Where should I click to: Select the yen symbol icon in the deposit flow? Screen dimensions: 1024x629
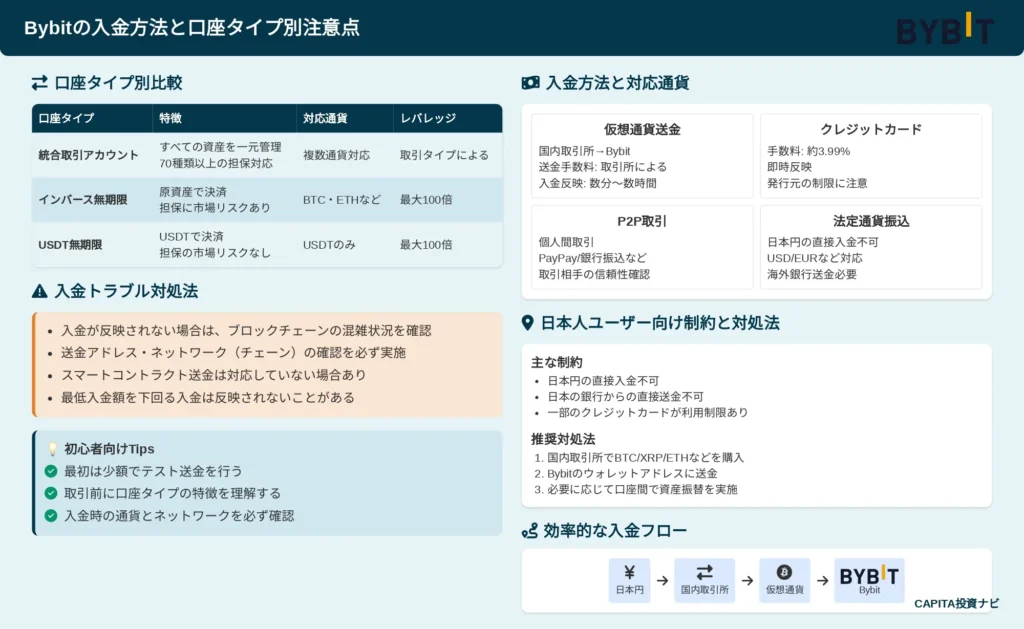pos(630,573)
